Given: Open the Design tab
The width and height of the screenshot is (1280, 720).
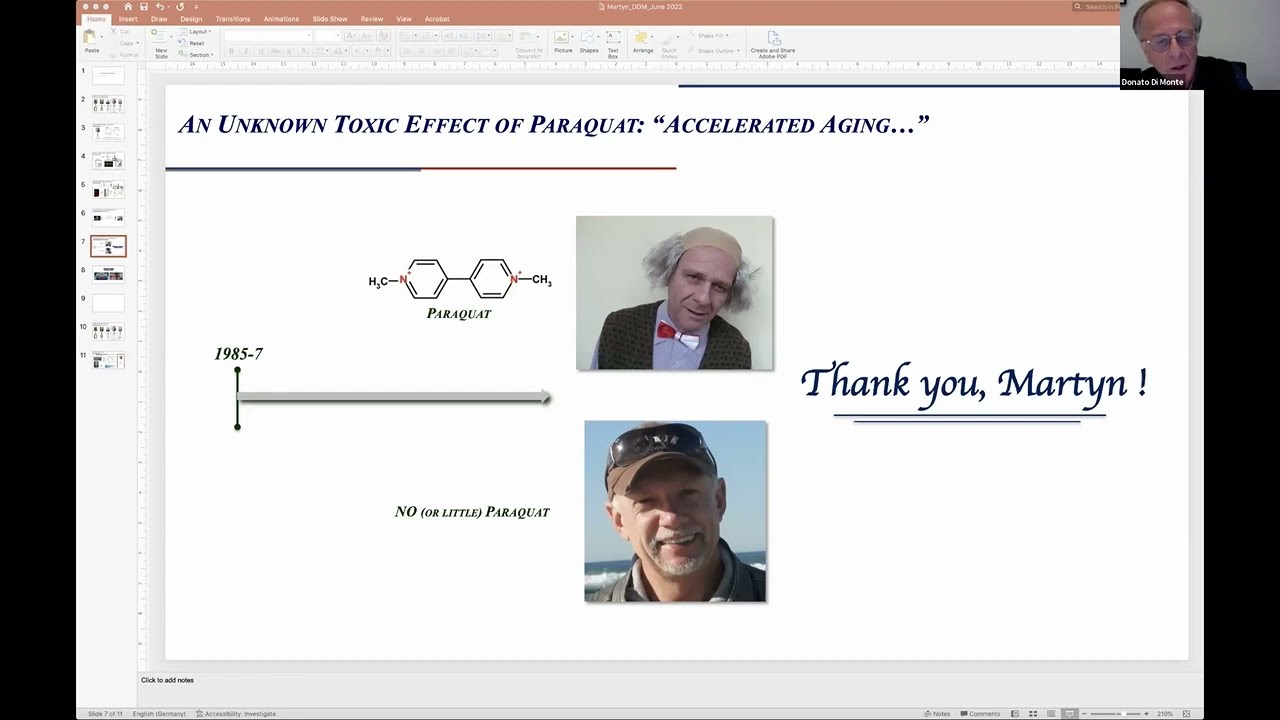Looking at the screenshot, I should (191, 19).
